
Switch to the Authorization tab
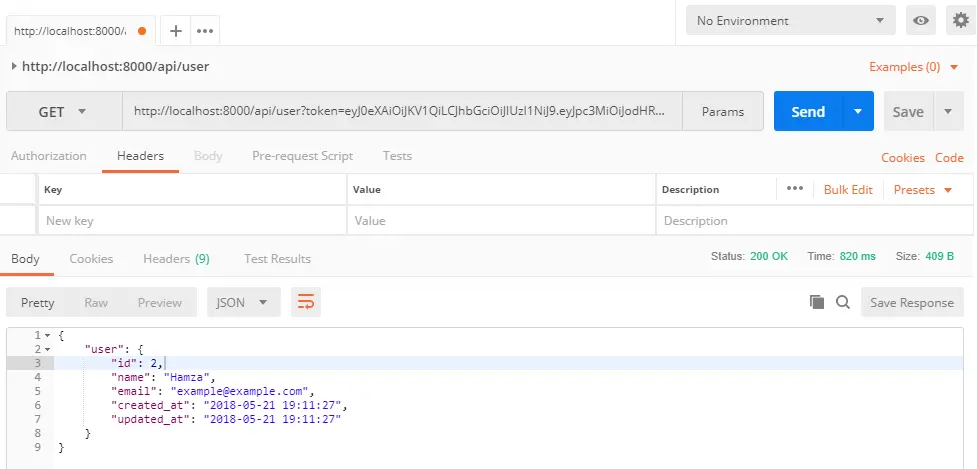coord(48,156)
